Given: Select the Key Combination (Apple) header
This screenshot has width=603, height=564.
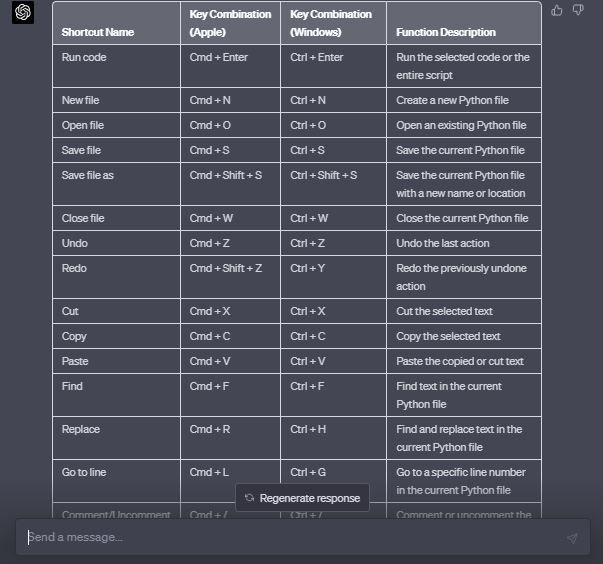Looking at the screenshot, I should pyautogui.click(x=230, y=23).
